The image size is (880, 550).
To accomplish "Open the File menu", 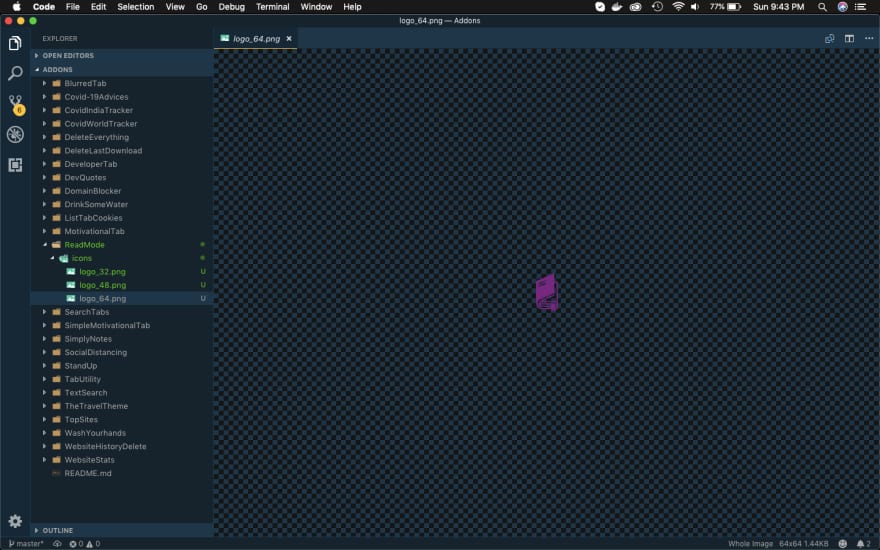I will 73,7.
